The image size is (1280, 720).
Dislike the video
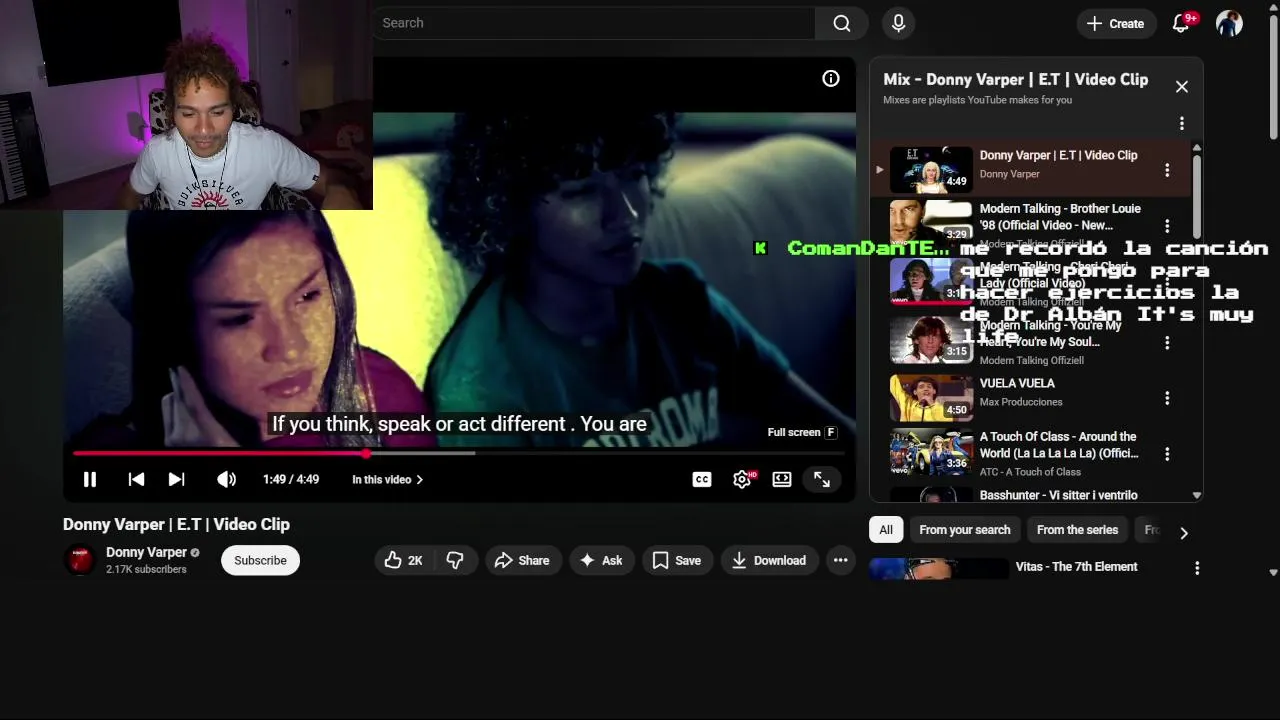pyautogui.click(x=455, y=561)
